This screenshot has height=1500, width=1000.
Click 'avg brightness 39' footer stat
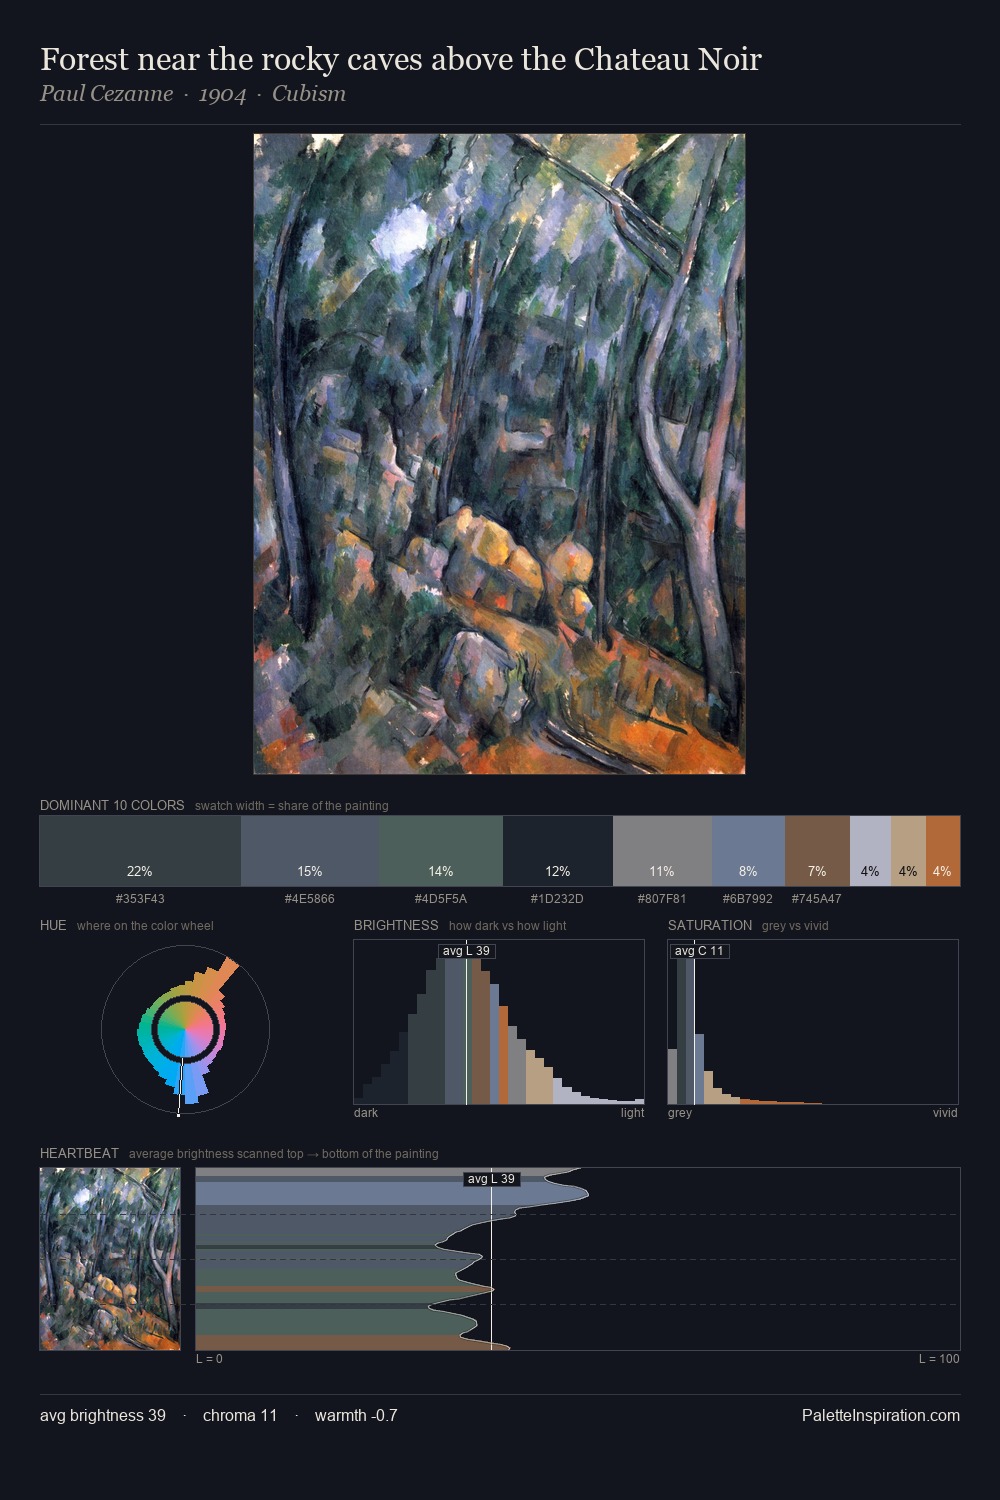(x=103, y=1415)
